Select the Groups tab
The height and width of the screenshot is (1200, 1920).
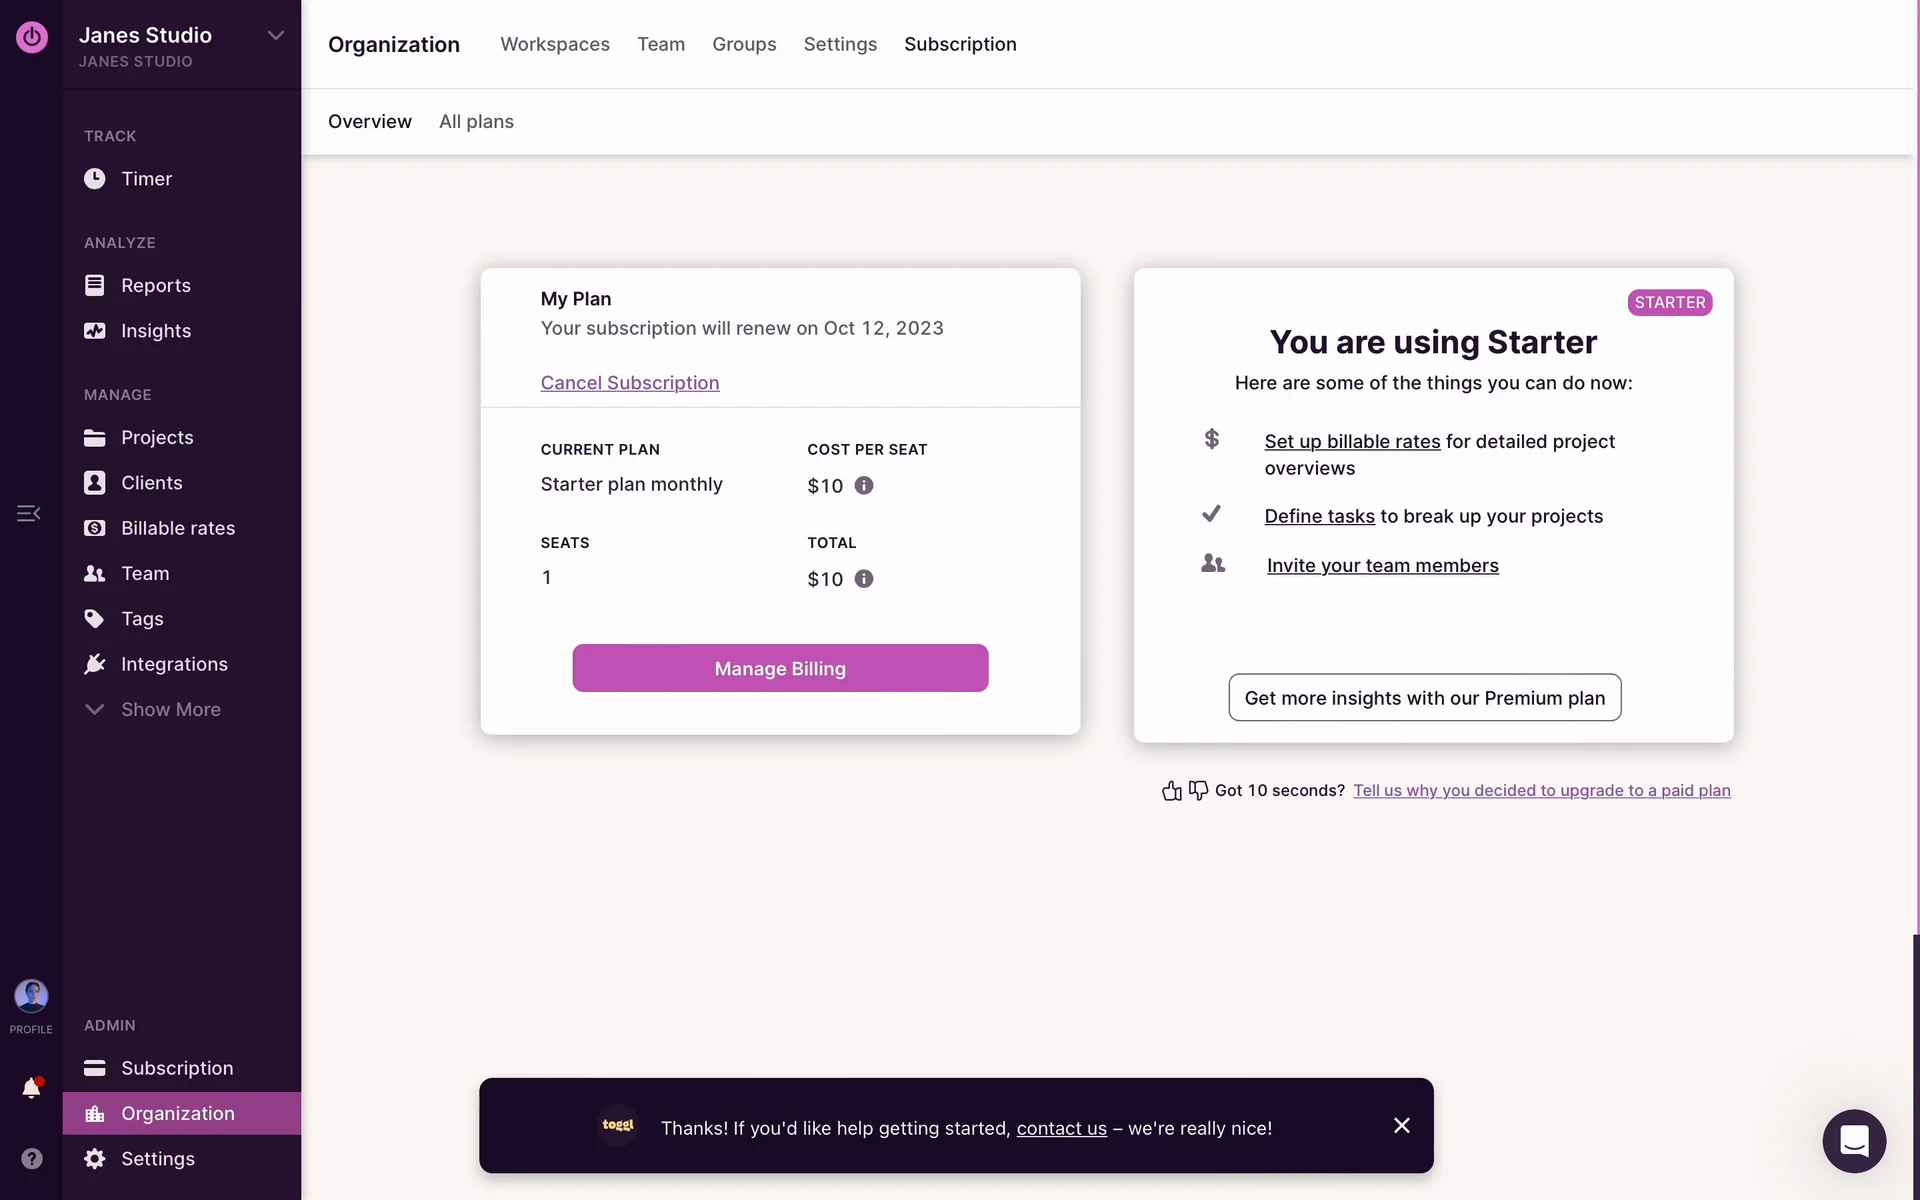(x=744, y=44)
